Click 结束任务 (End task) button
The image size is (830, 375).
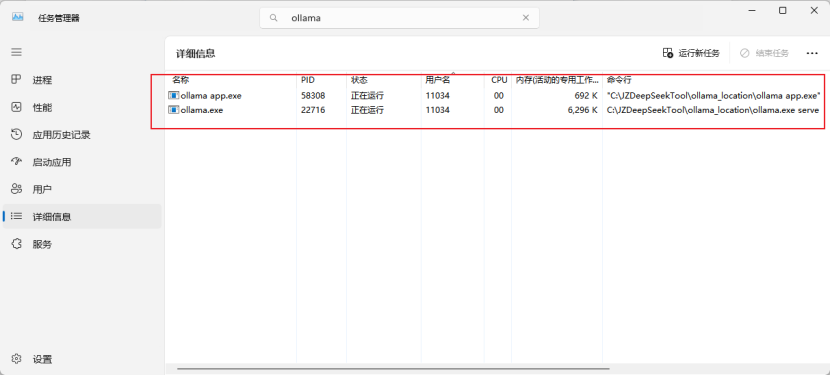764,53
